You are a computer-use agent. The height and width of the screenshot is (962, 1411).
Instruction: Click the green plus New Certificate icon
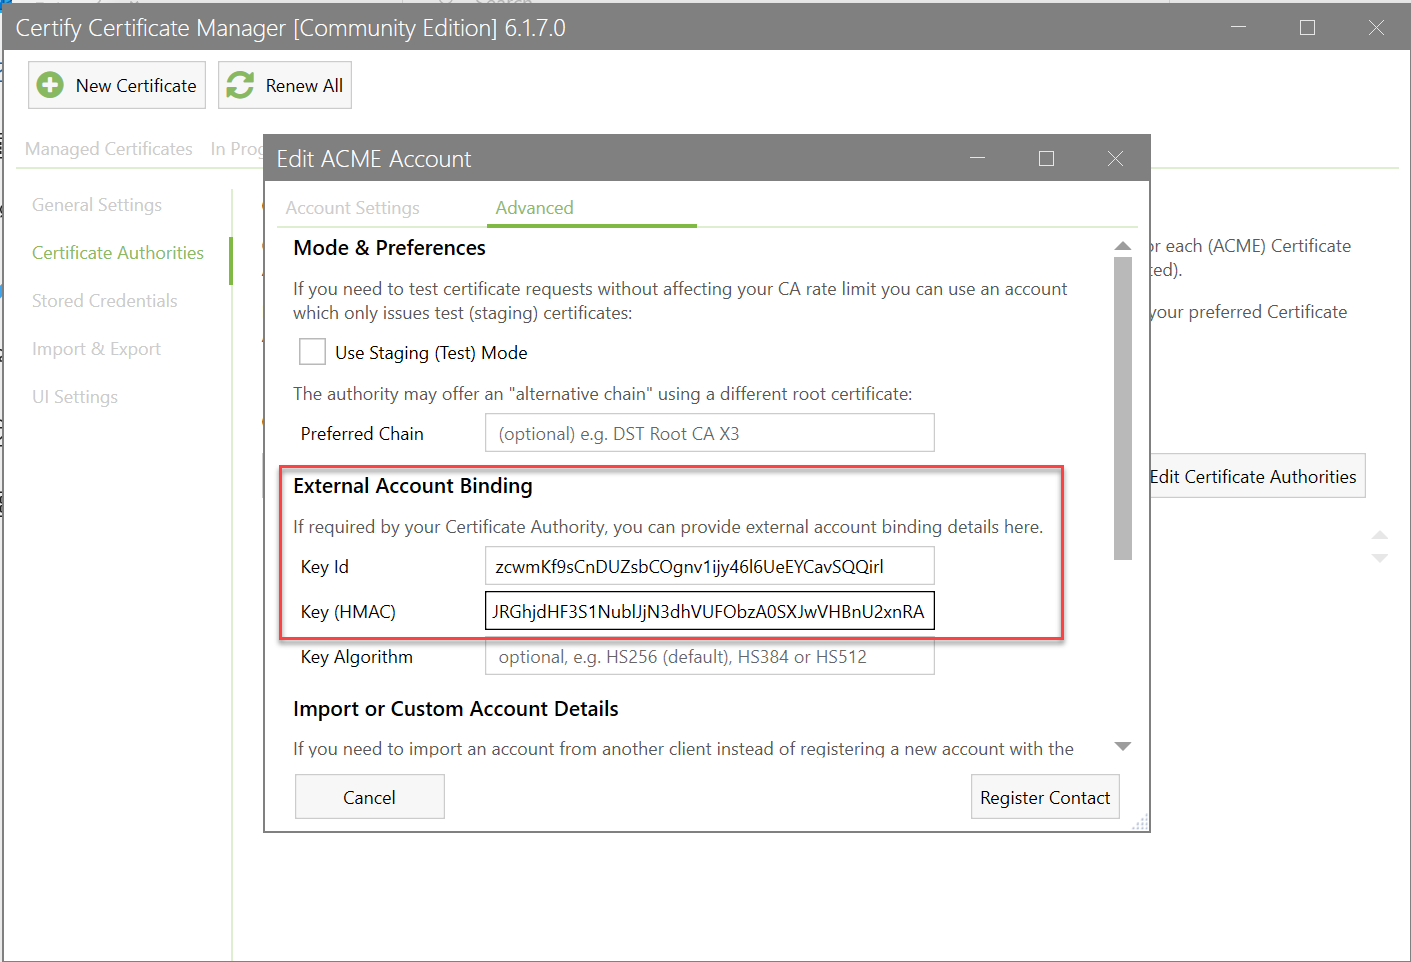click(x=50, y=85)
